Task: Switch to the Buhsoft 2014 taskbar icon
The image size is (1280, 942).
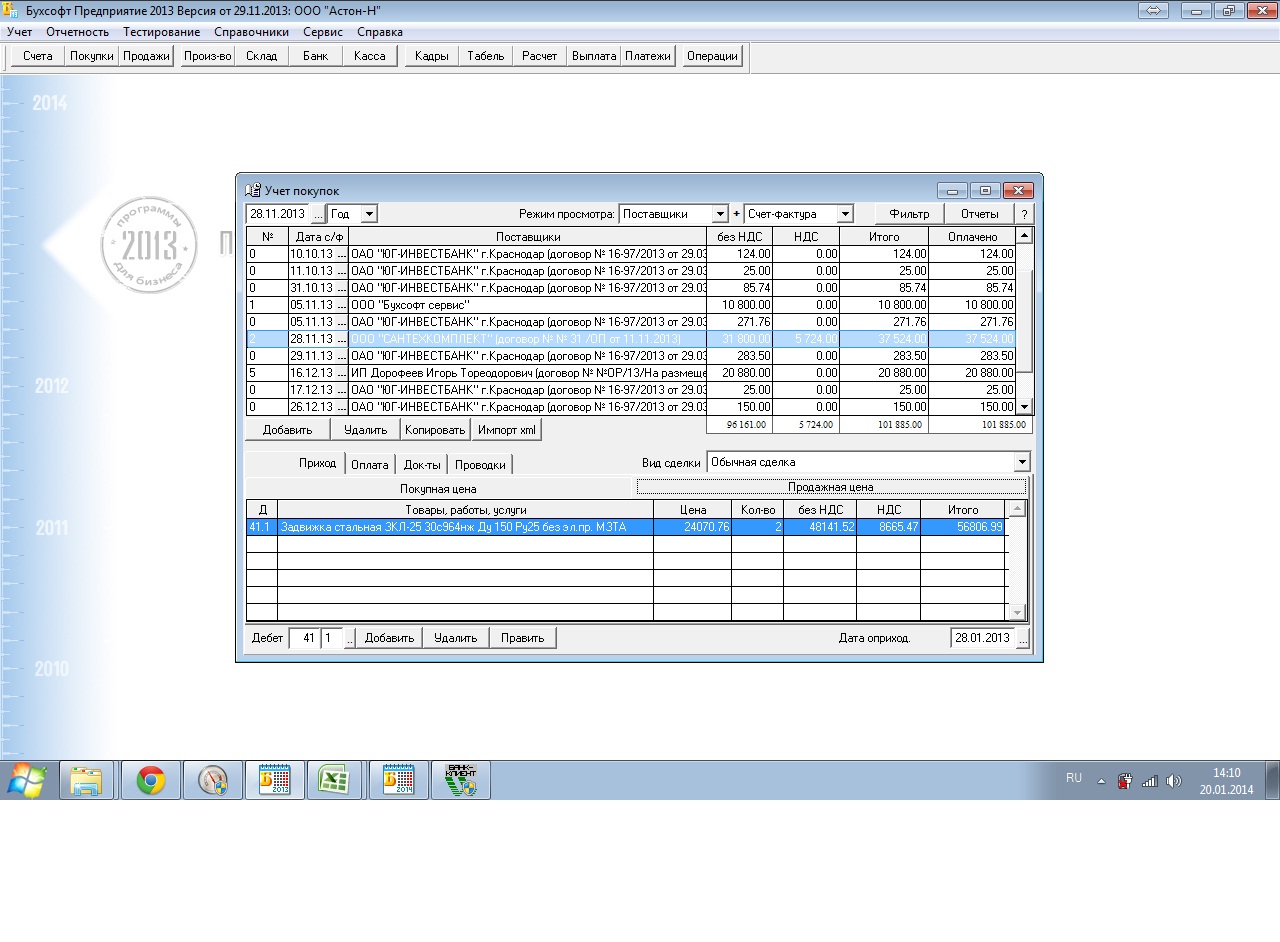Action: pyautogui.click(x=399, y=780)
